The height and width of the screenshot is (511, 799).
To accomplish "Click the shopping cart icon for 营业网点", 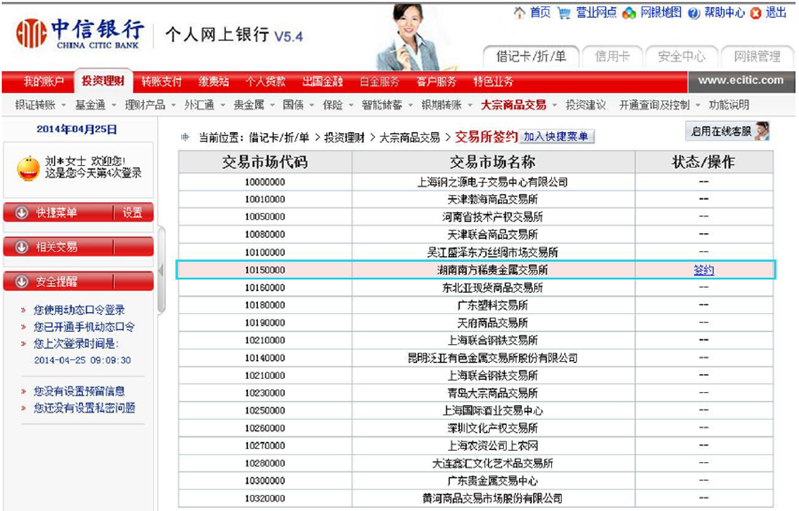I will click(x=564, y=13).
